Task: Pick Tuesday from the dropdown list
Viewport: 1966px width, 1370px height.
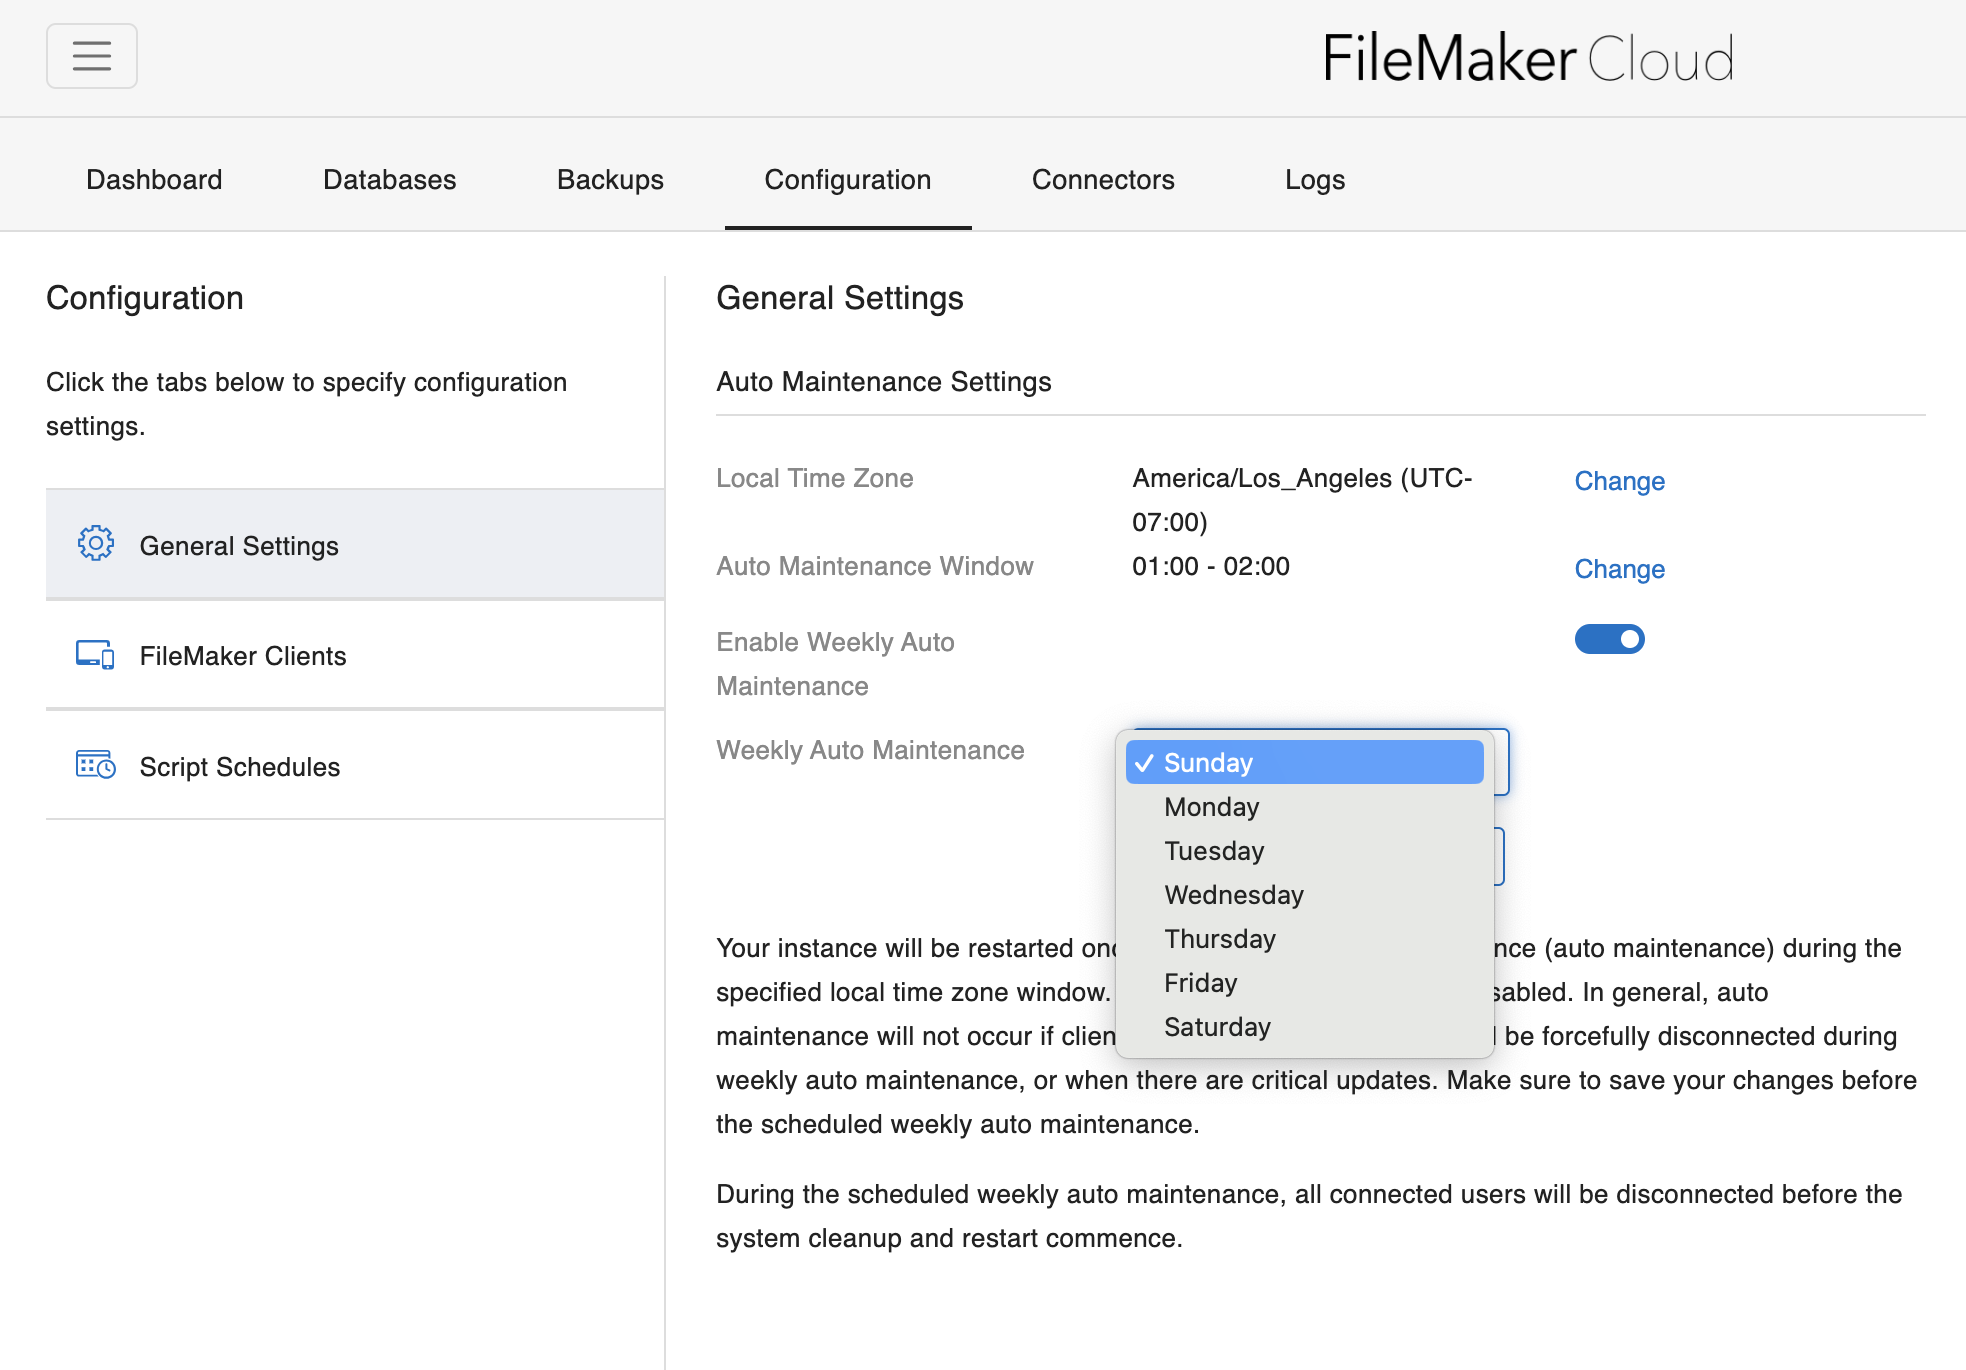Action: (1214, 851)
